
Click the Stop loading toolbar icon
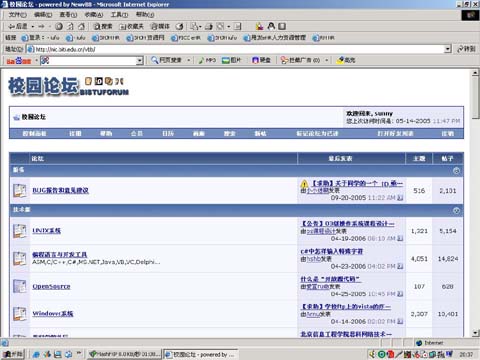[59, 26]
